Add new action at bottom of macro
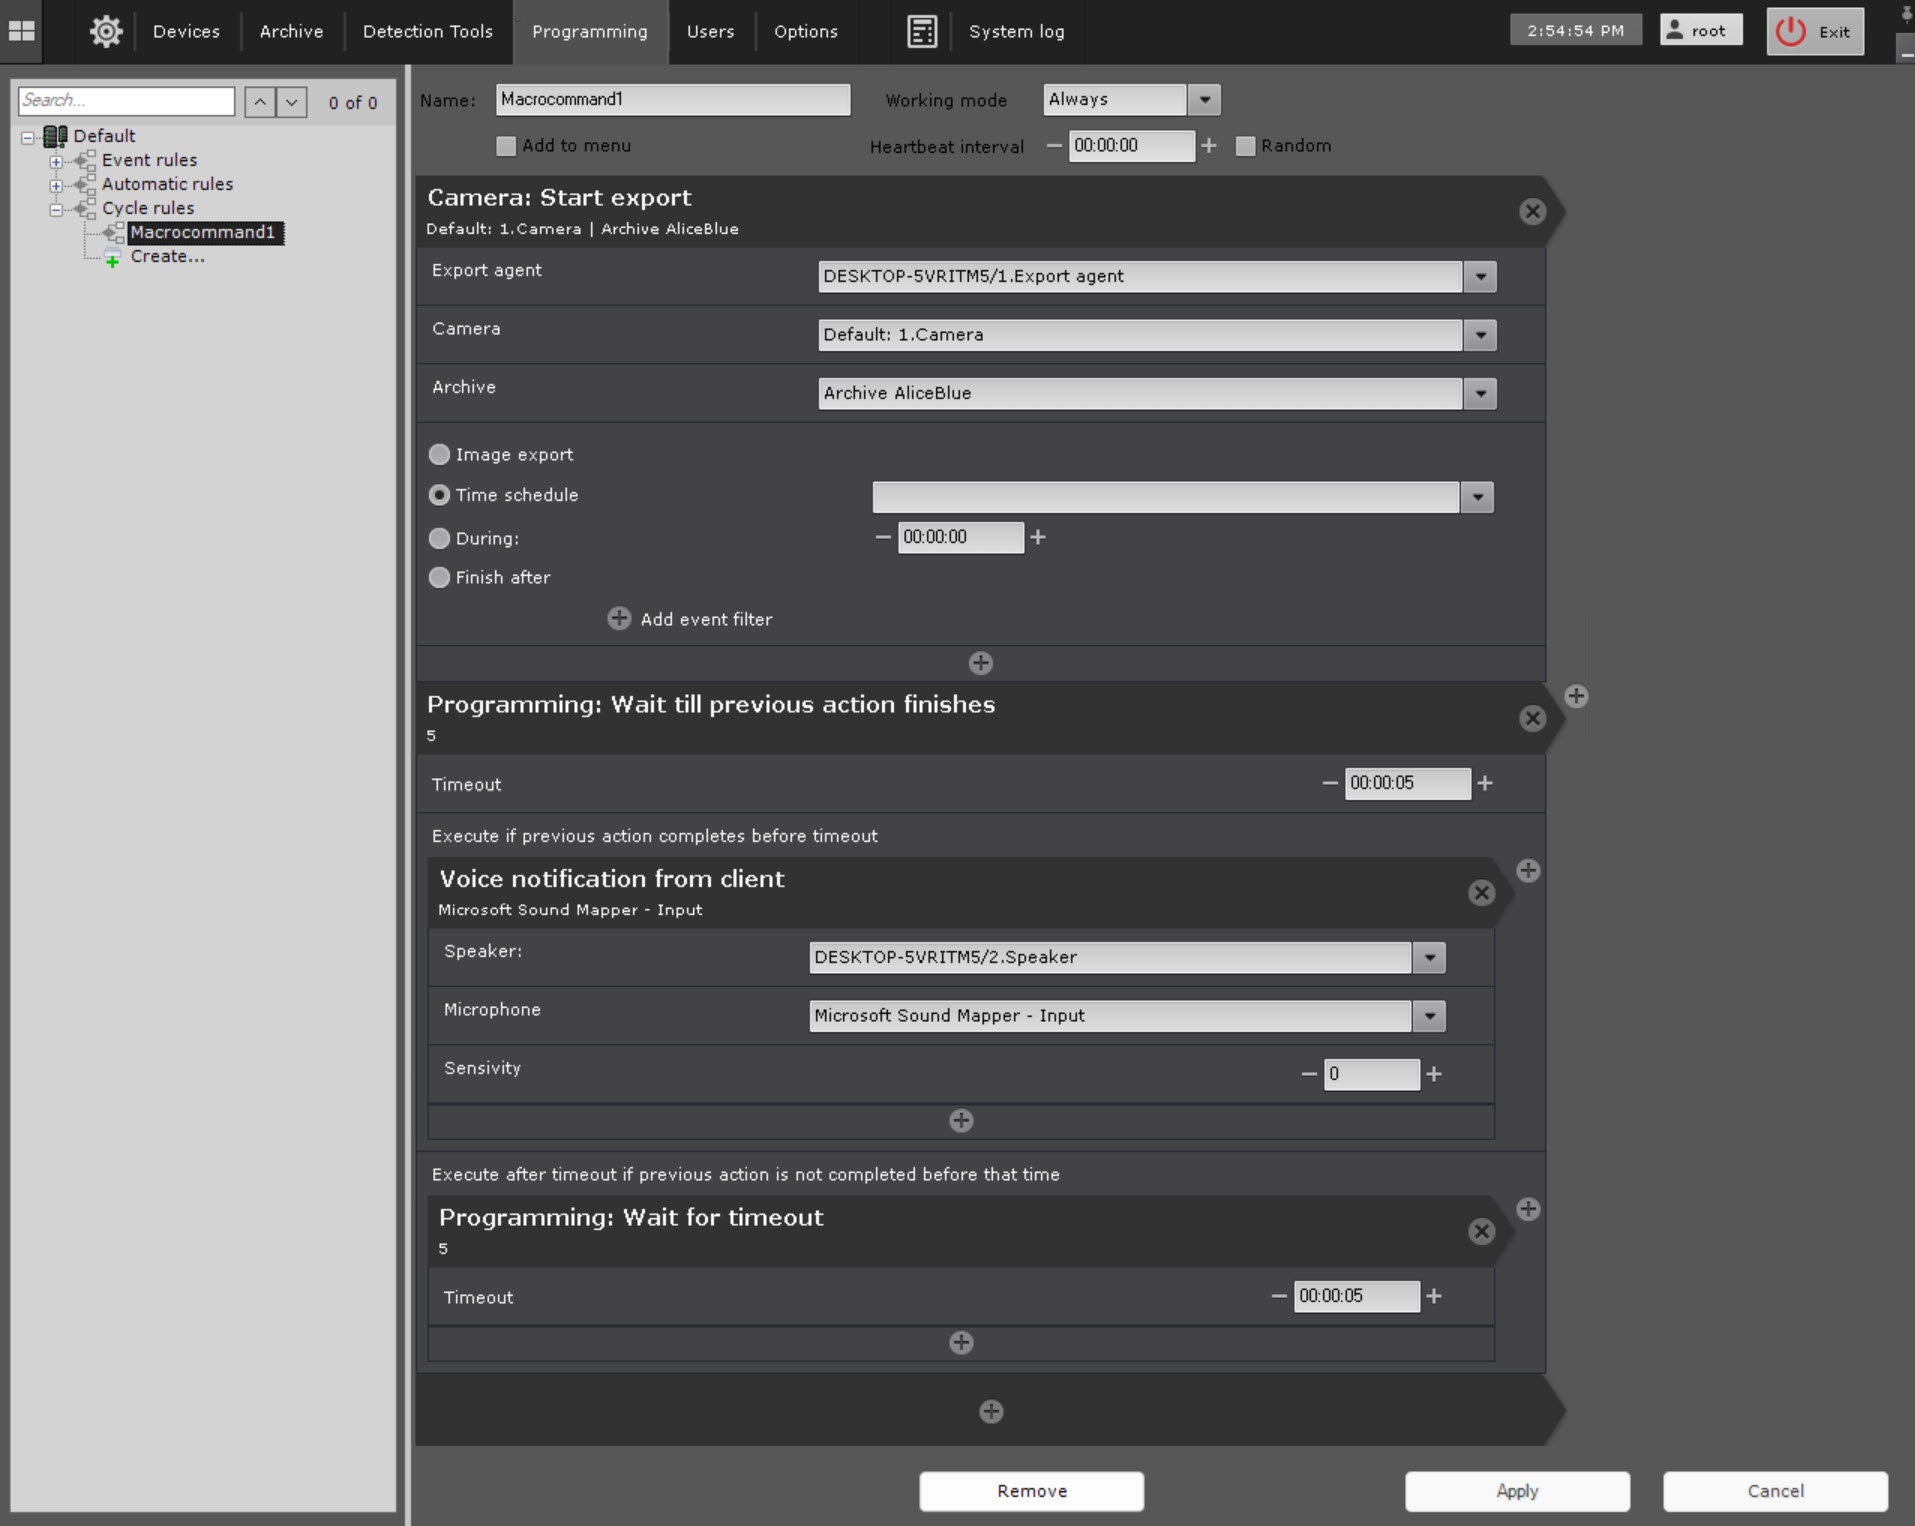Screen dimensions: 1915x1526 coord(991,1411)
